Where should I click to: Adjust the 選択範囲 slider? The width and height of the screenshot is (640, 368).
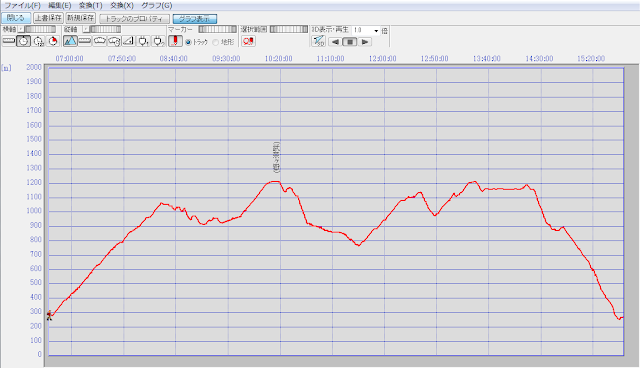pos(289,29)
